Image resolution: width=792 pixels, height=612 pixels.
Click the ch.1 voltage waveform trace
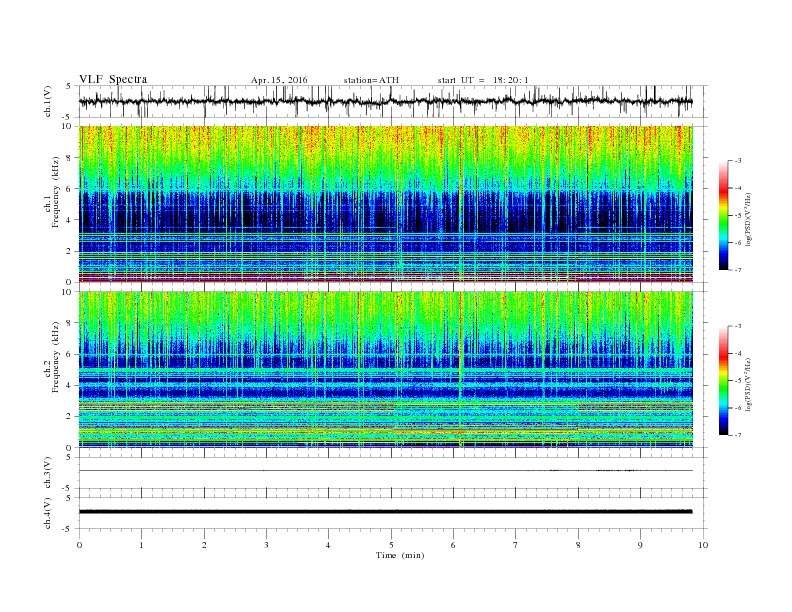click(x=385, y=101)
